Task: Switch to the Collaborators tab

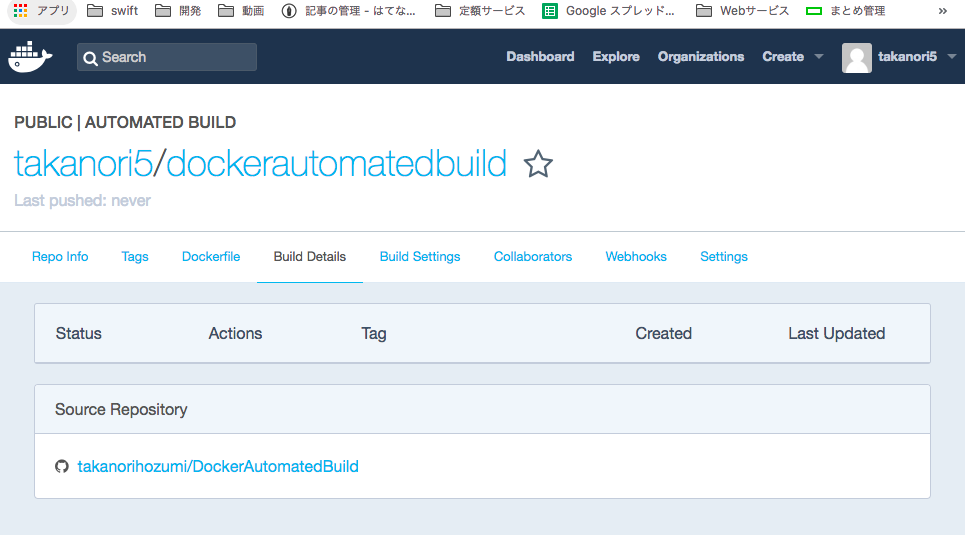Action: 533,257
